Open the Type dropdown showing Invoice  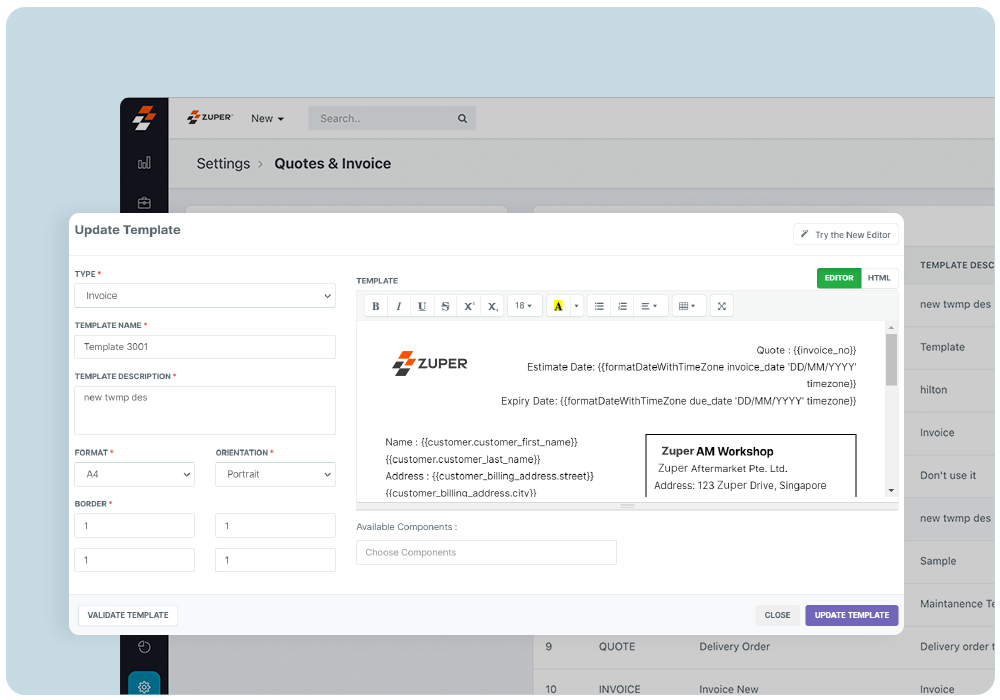click(x=205, y=296)
